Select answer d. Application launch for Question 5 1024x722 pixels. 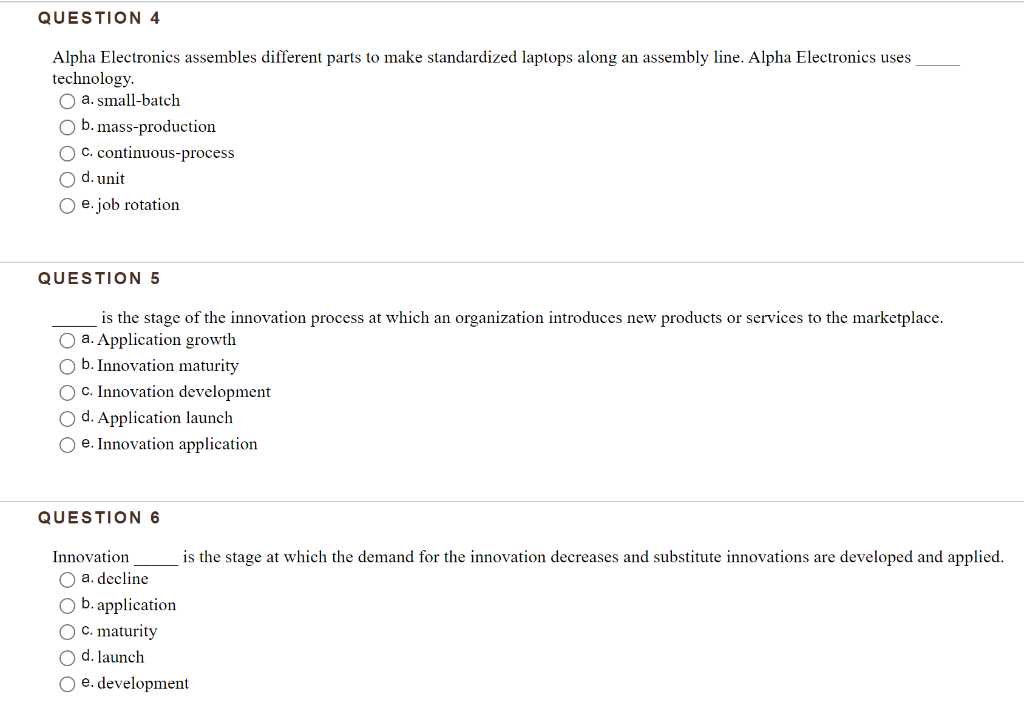pyautogui.click(x=66, y=418)
